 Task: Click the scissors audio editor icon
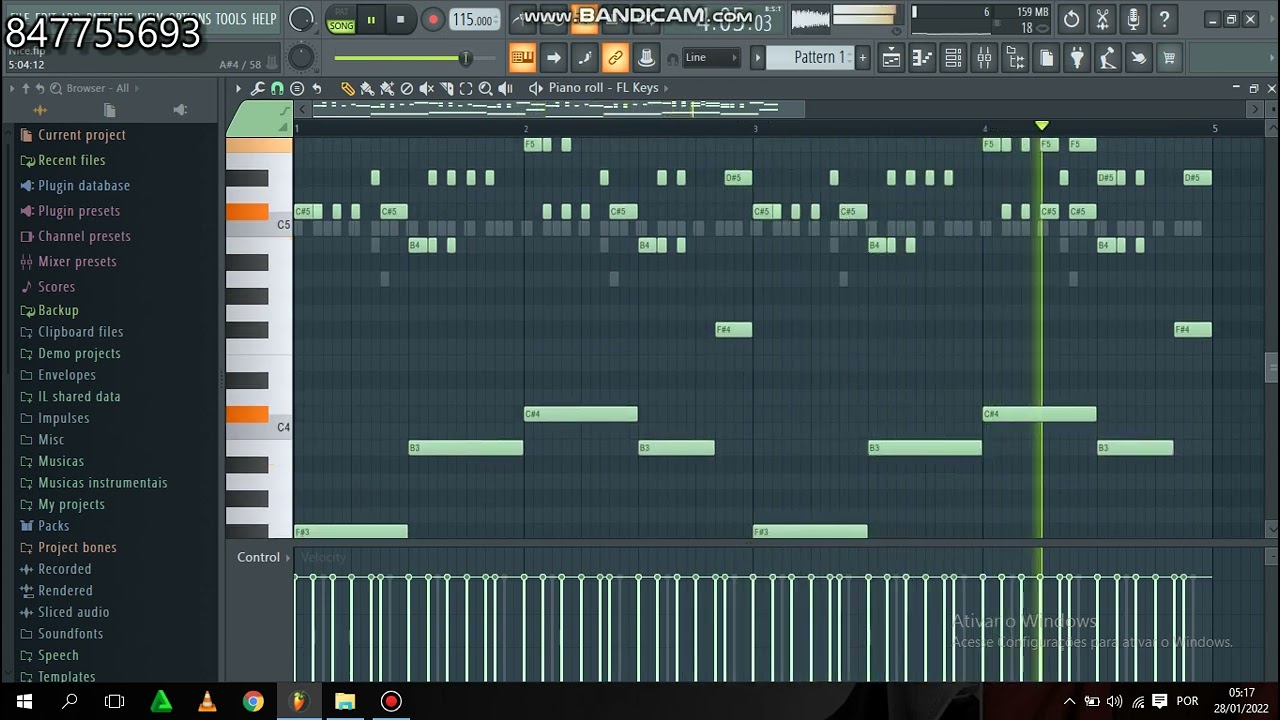(x=1102, y=18)
